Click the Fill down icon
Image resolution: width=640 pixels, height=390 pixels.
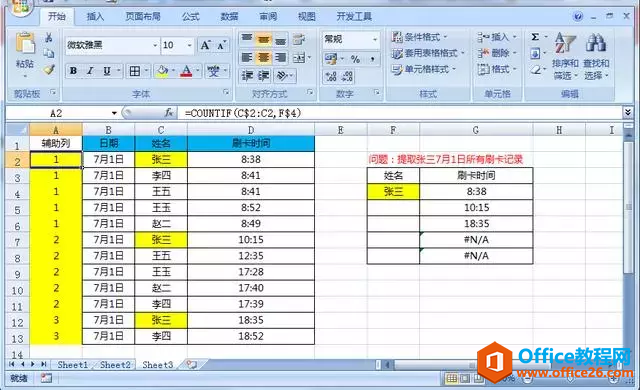click(535, 53)
